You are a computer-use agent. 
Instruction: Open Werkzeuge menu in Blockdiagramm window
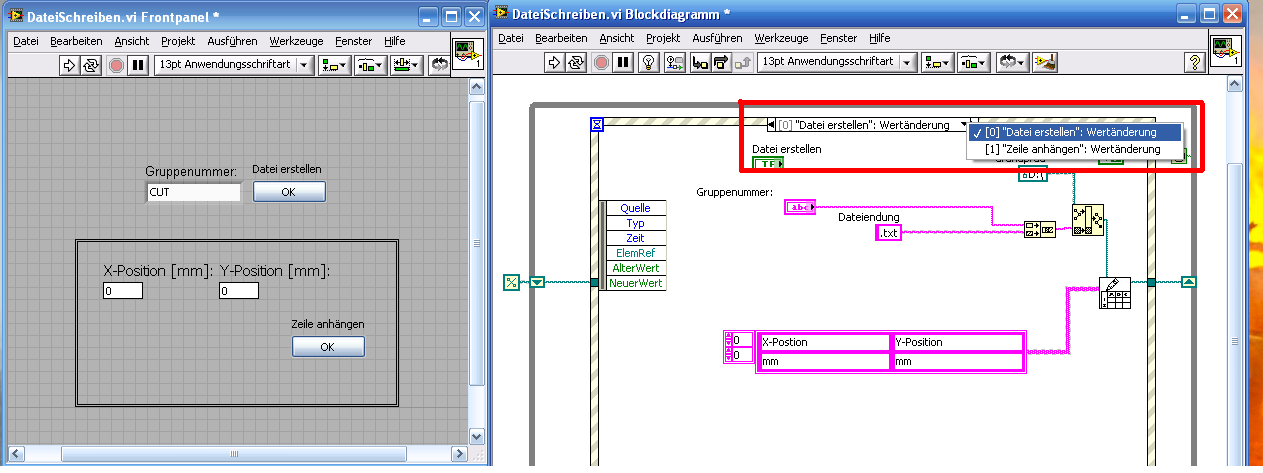(781, 38)
